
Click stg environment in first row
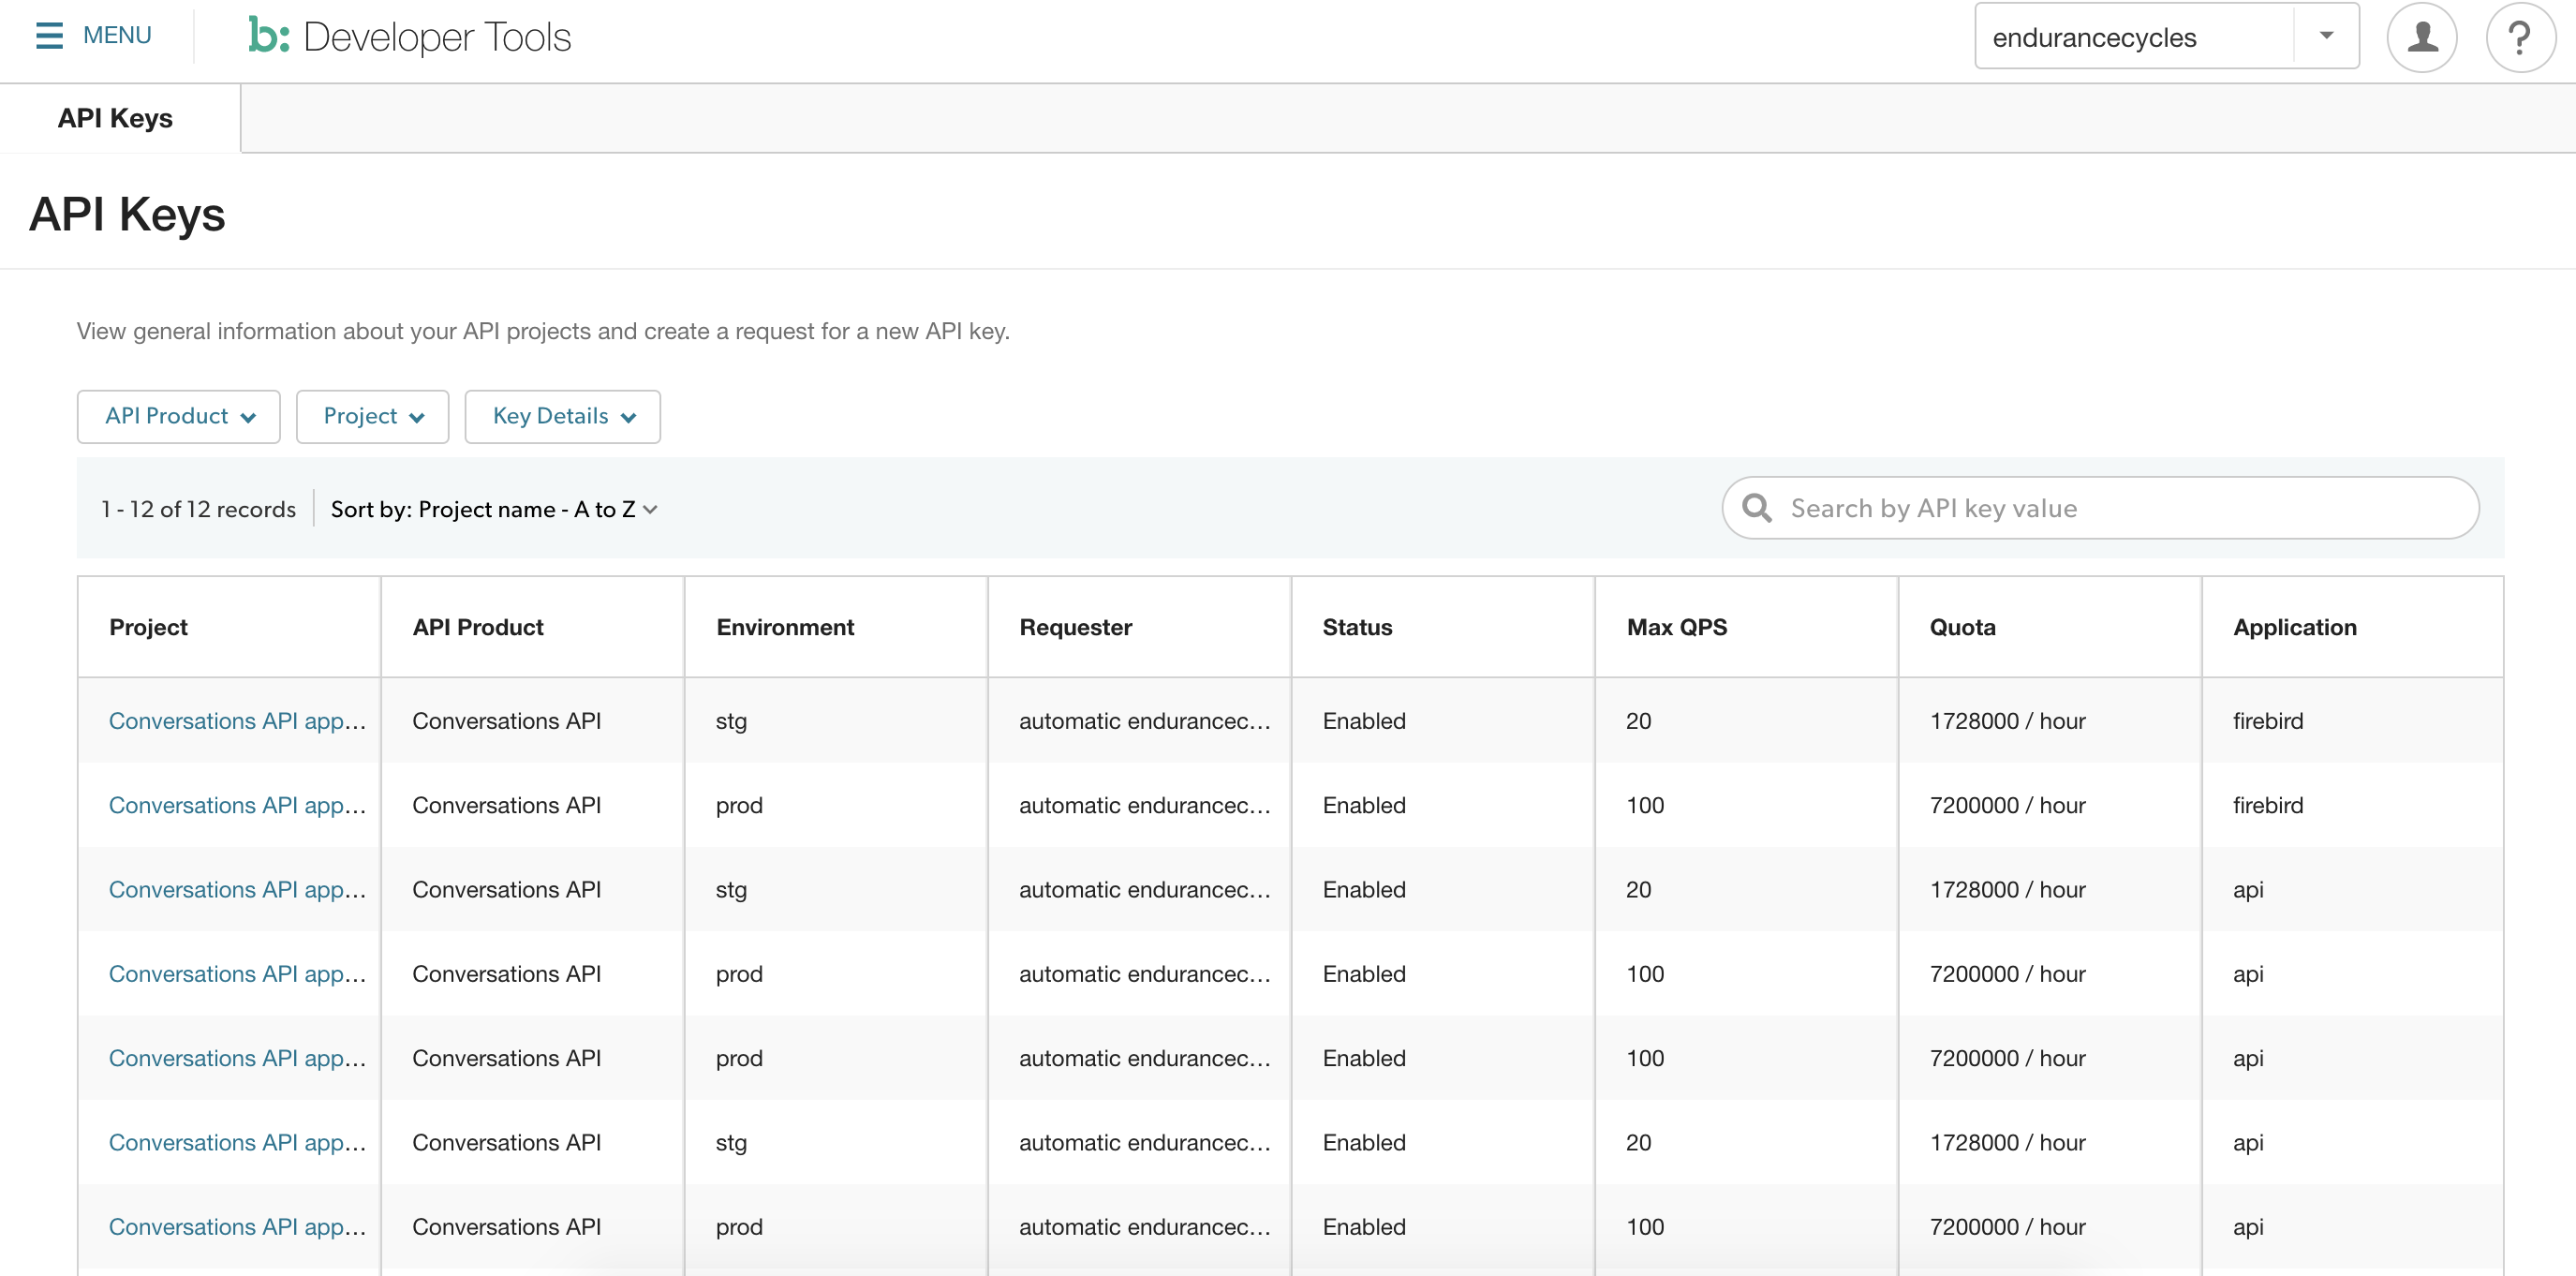pos(731,721)
